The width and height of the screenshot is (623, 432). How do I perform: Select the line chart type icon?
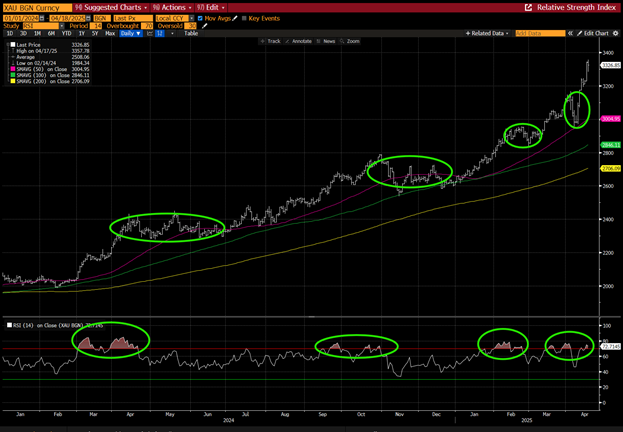point(150,33)
